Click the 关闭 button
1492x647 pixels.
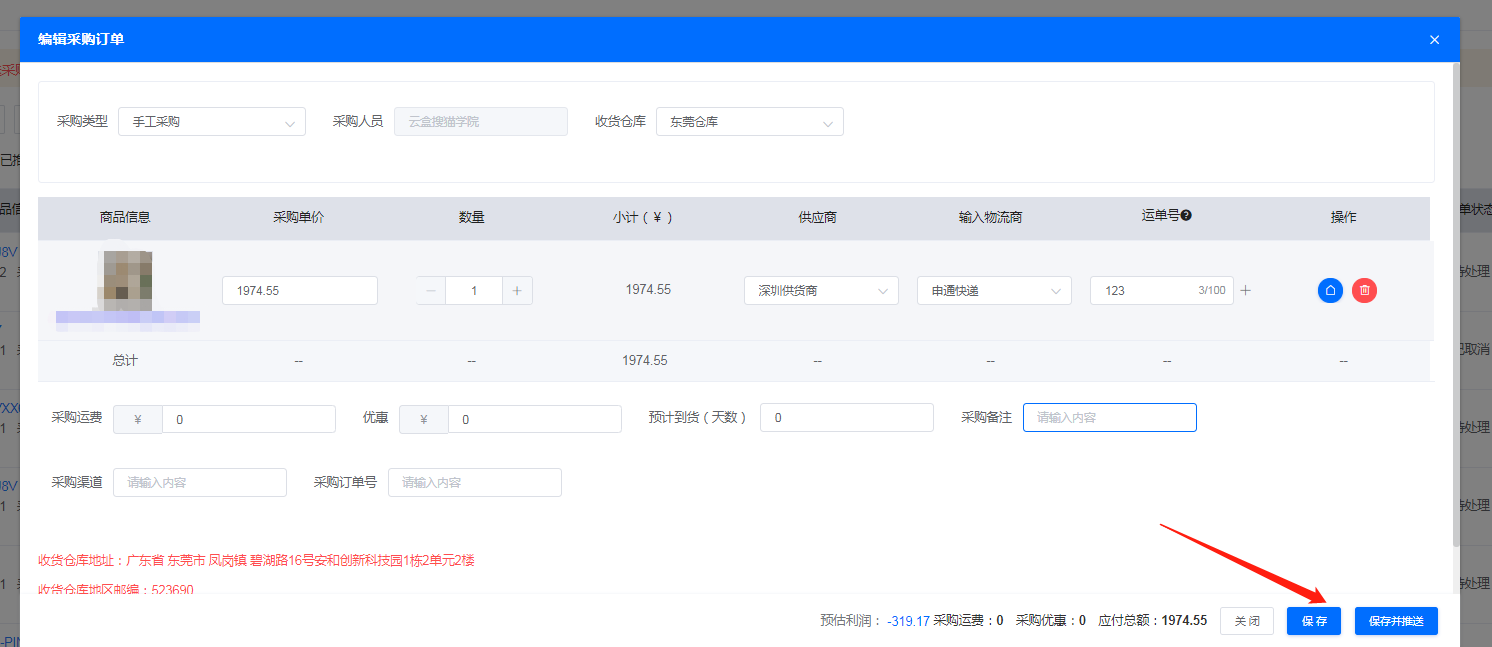(1247, 621)
